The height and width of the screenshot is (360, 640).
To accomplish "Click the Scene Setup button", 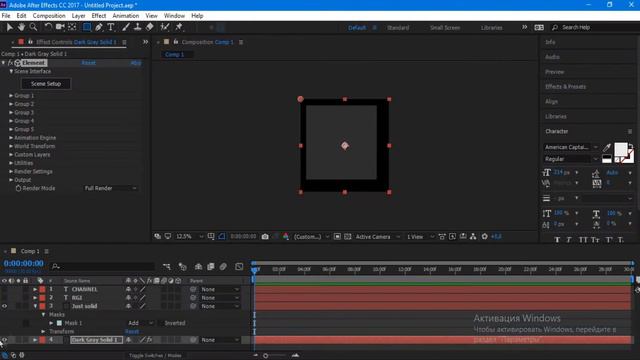I will click(46, 84).
